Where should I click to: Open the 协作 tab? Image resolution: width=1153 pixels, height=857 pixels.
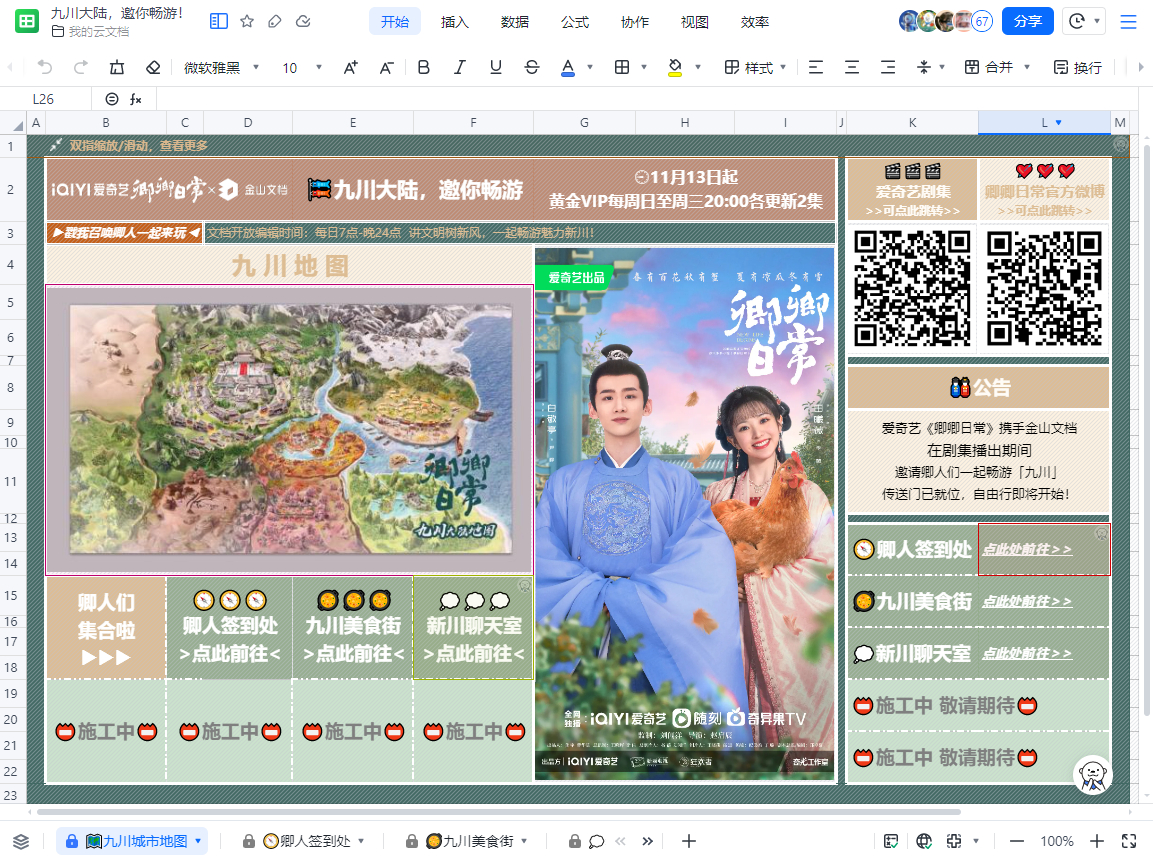(635, 22)
